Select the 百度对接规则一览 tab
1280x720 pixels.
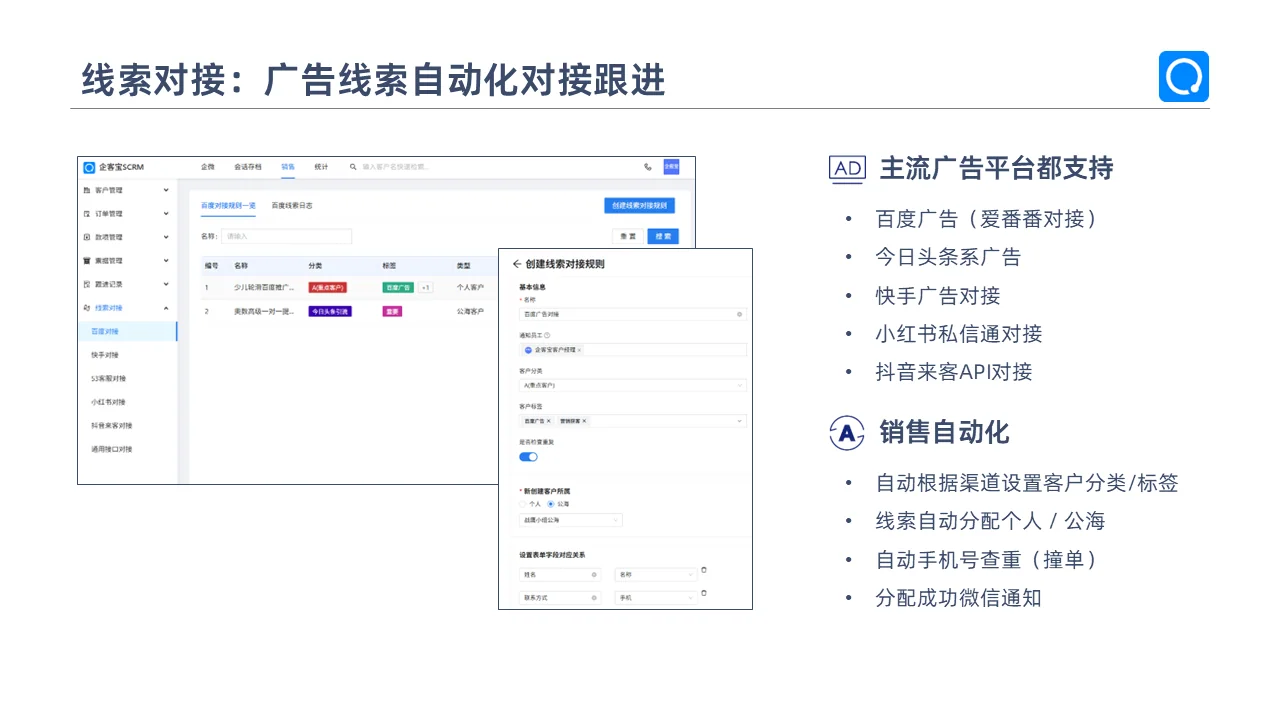point(228,205)
